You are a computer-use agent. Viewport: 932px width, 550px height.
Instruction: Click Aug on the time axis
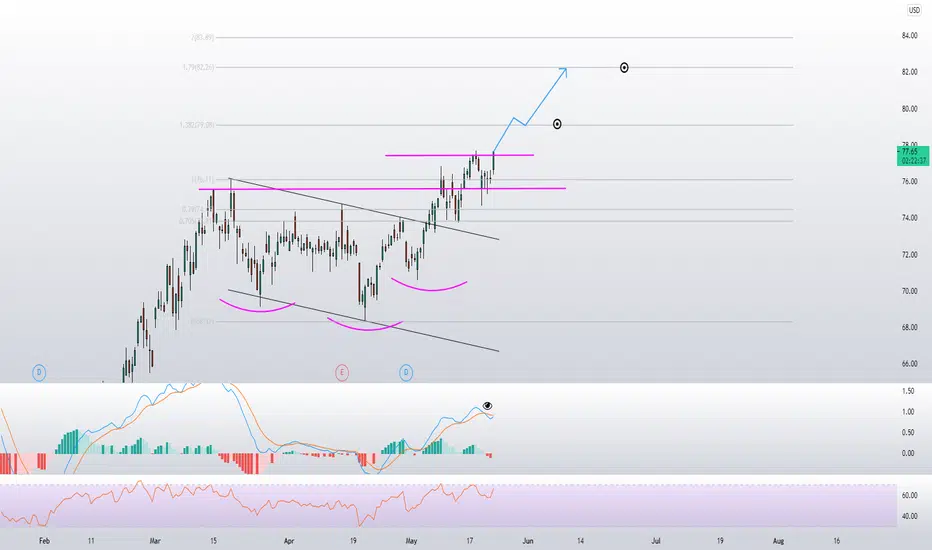pos(778,541)
